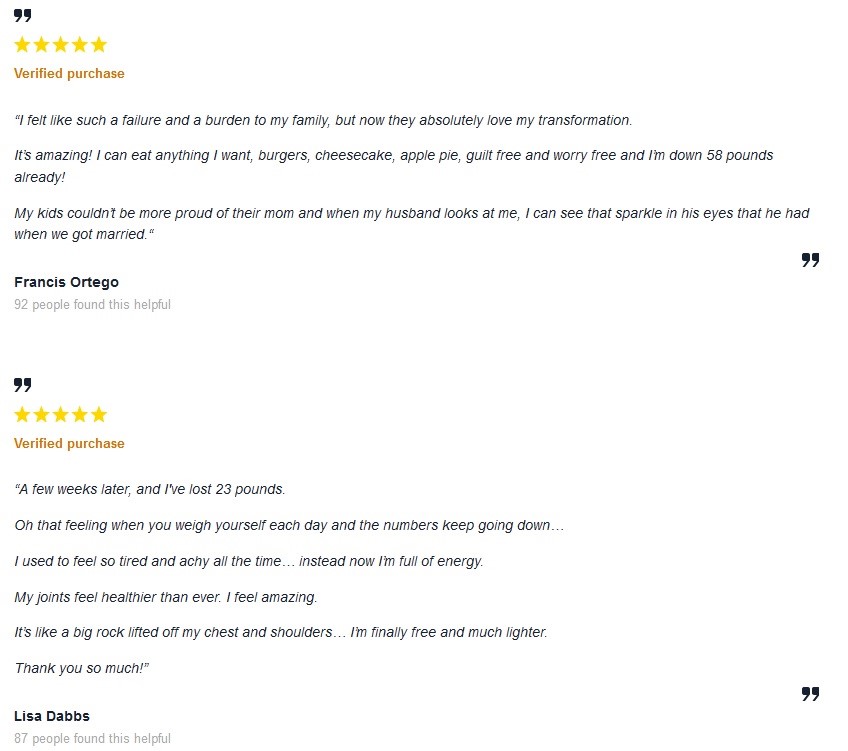Click the fifth star in Francis Ortego's rating
Screen dimensions: 848x751
tap(98, 45)
